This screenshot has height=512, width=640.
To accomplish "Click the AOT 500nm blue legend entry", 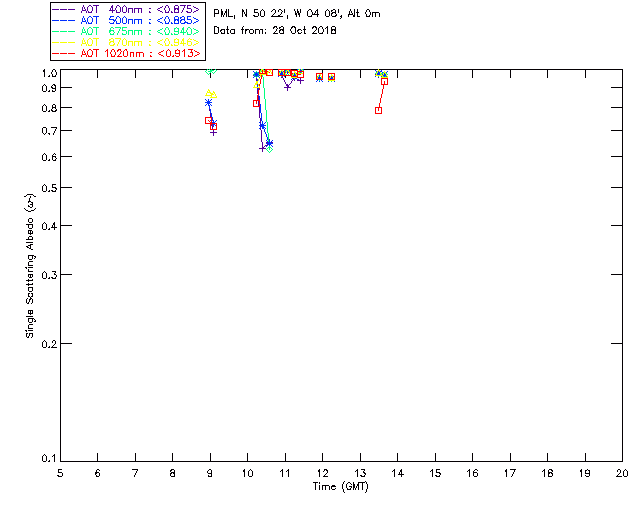I will [x=127, y=20].
